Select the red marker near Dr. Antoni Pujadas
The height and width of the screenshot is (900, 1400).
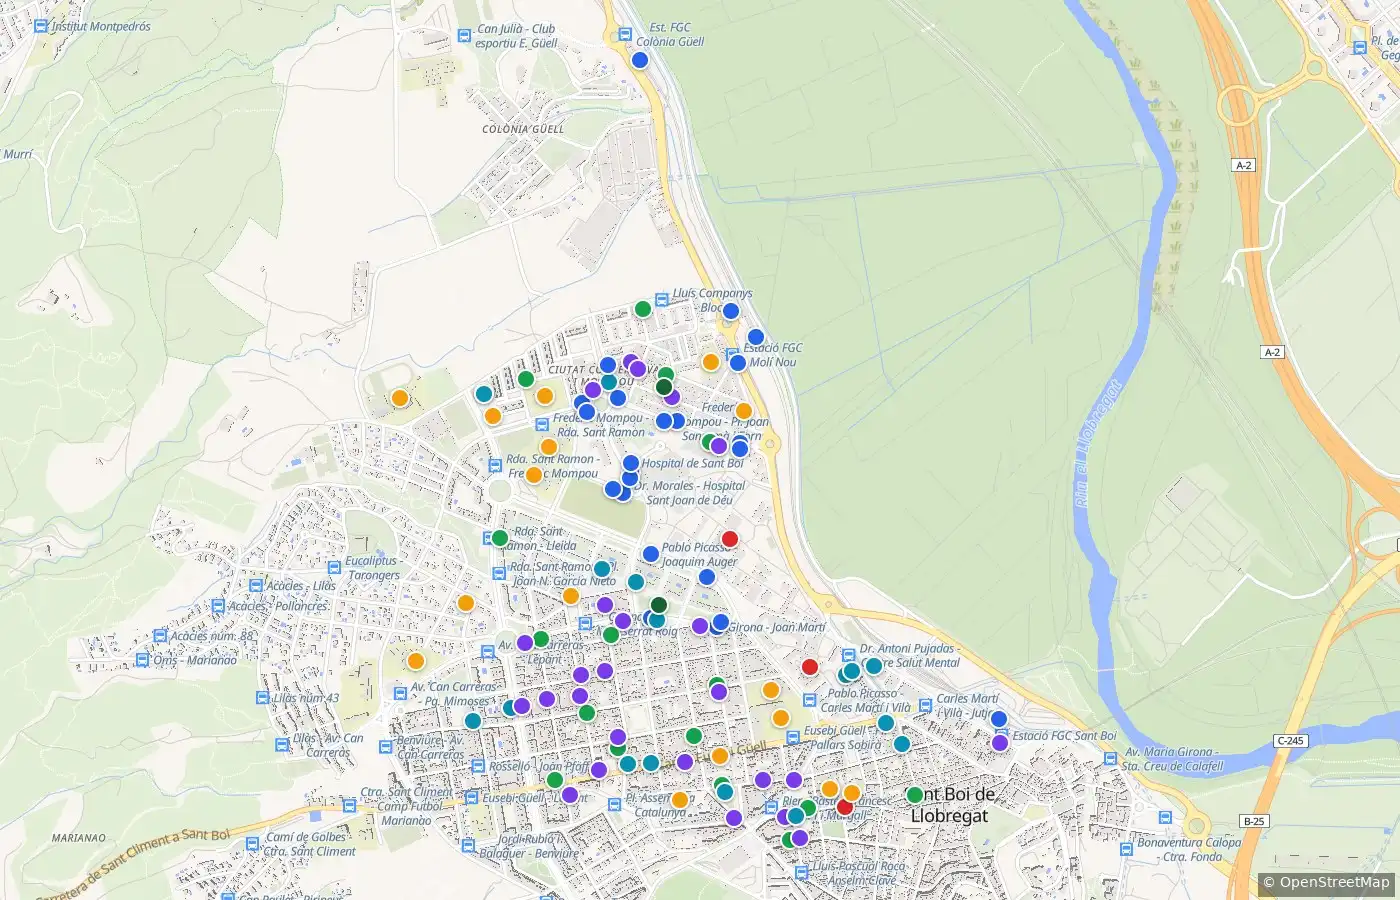point(810,667)
